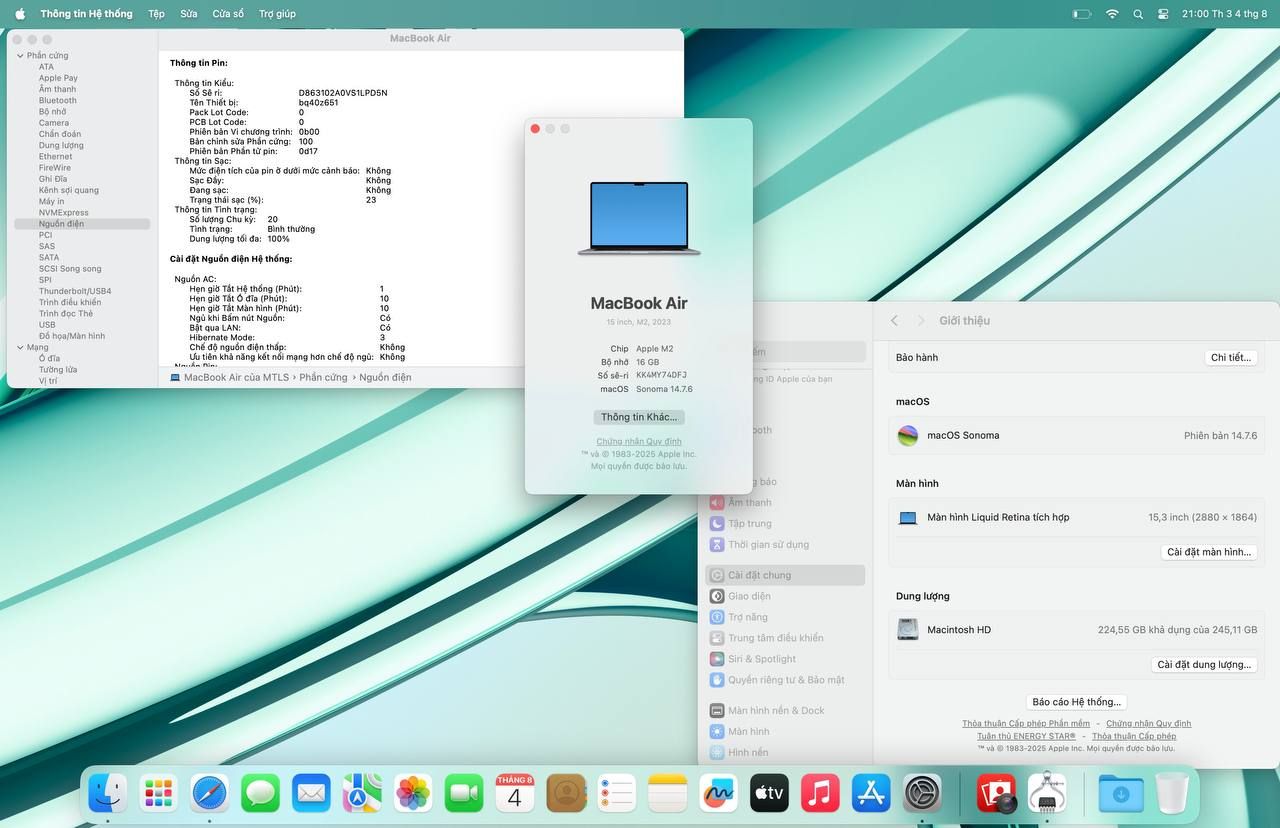Launch the Mail app from the Dock
Viewport: 1280px width, 828px height.
(311, 794)
